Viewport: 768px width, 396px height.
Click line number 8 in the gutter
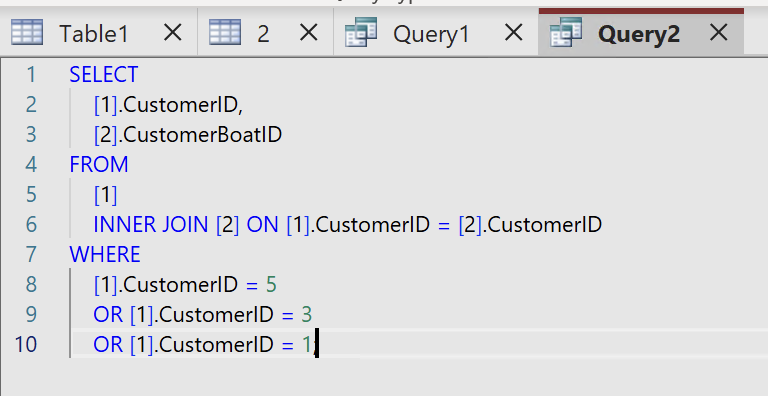pyautogui.click(x=31, y=285)
